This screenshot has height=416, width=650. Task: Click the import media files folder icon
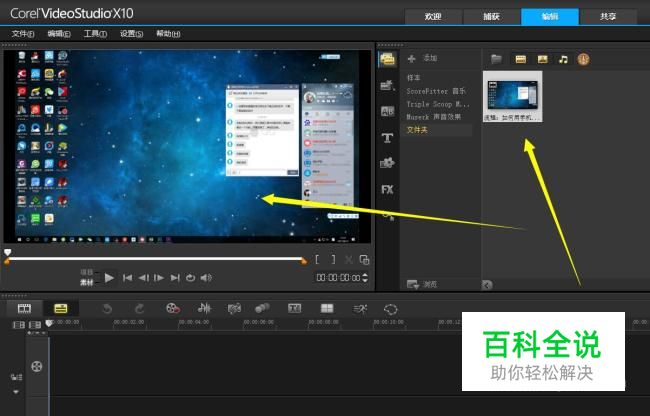pos(496,59)
